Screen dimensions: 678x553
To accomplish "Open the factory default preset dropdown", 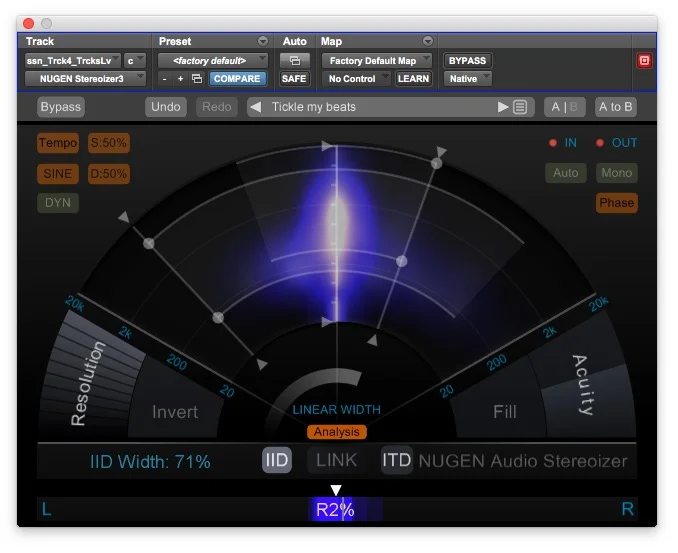I will pyautogui.click(x=212, y=61).
